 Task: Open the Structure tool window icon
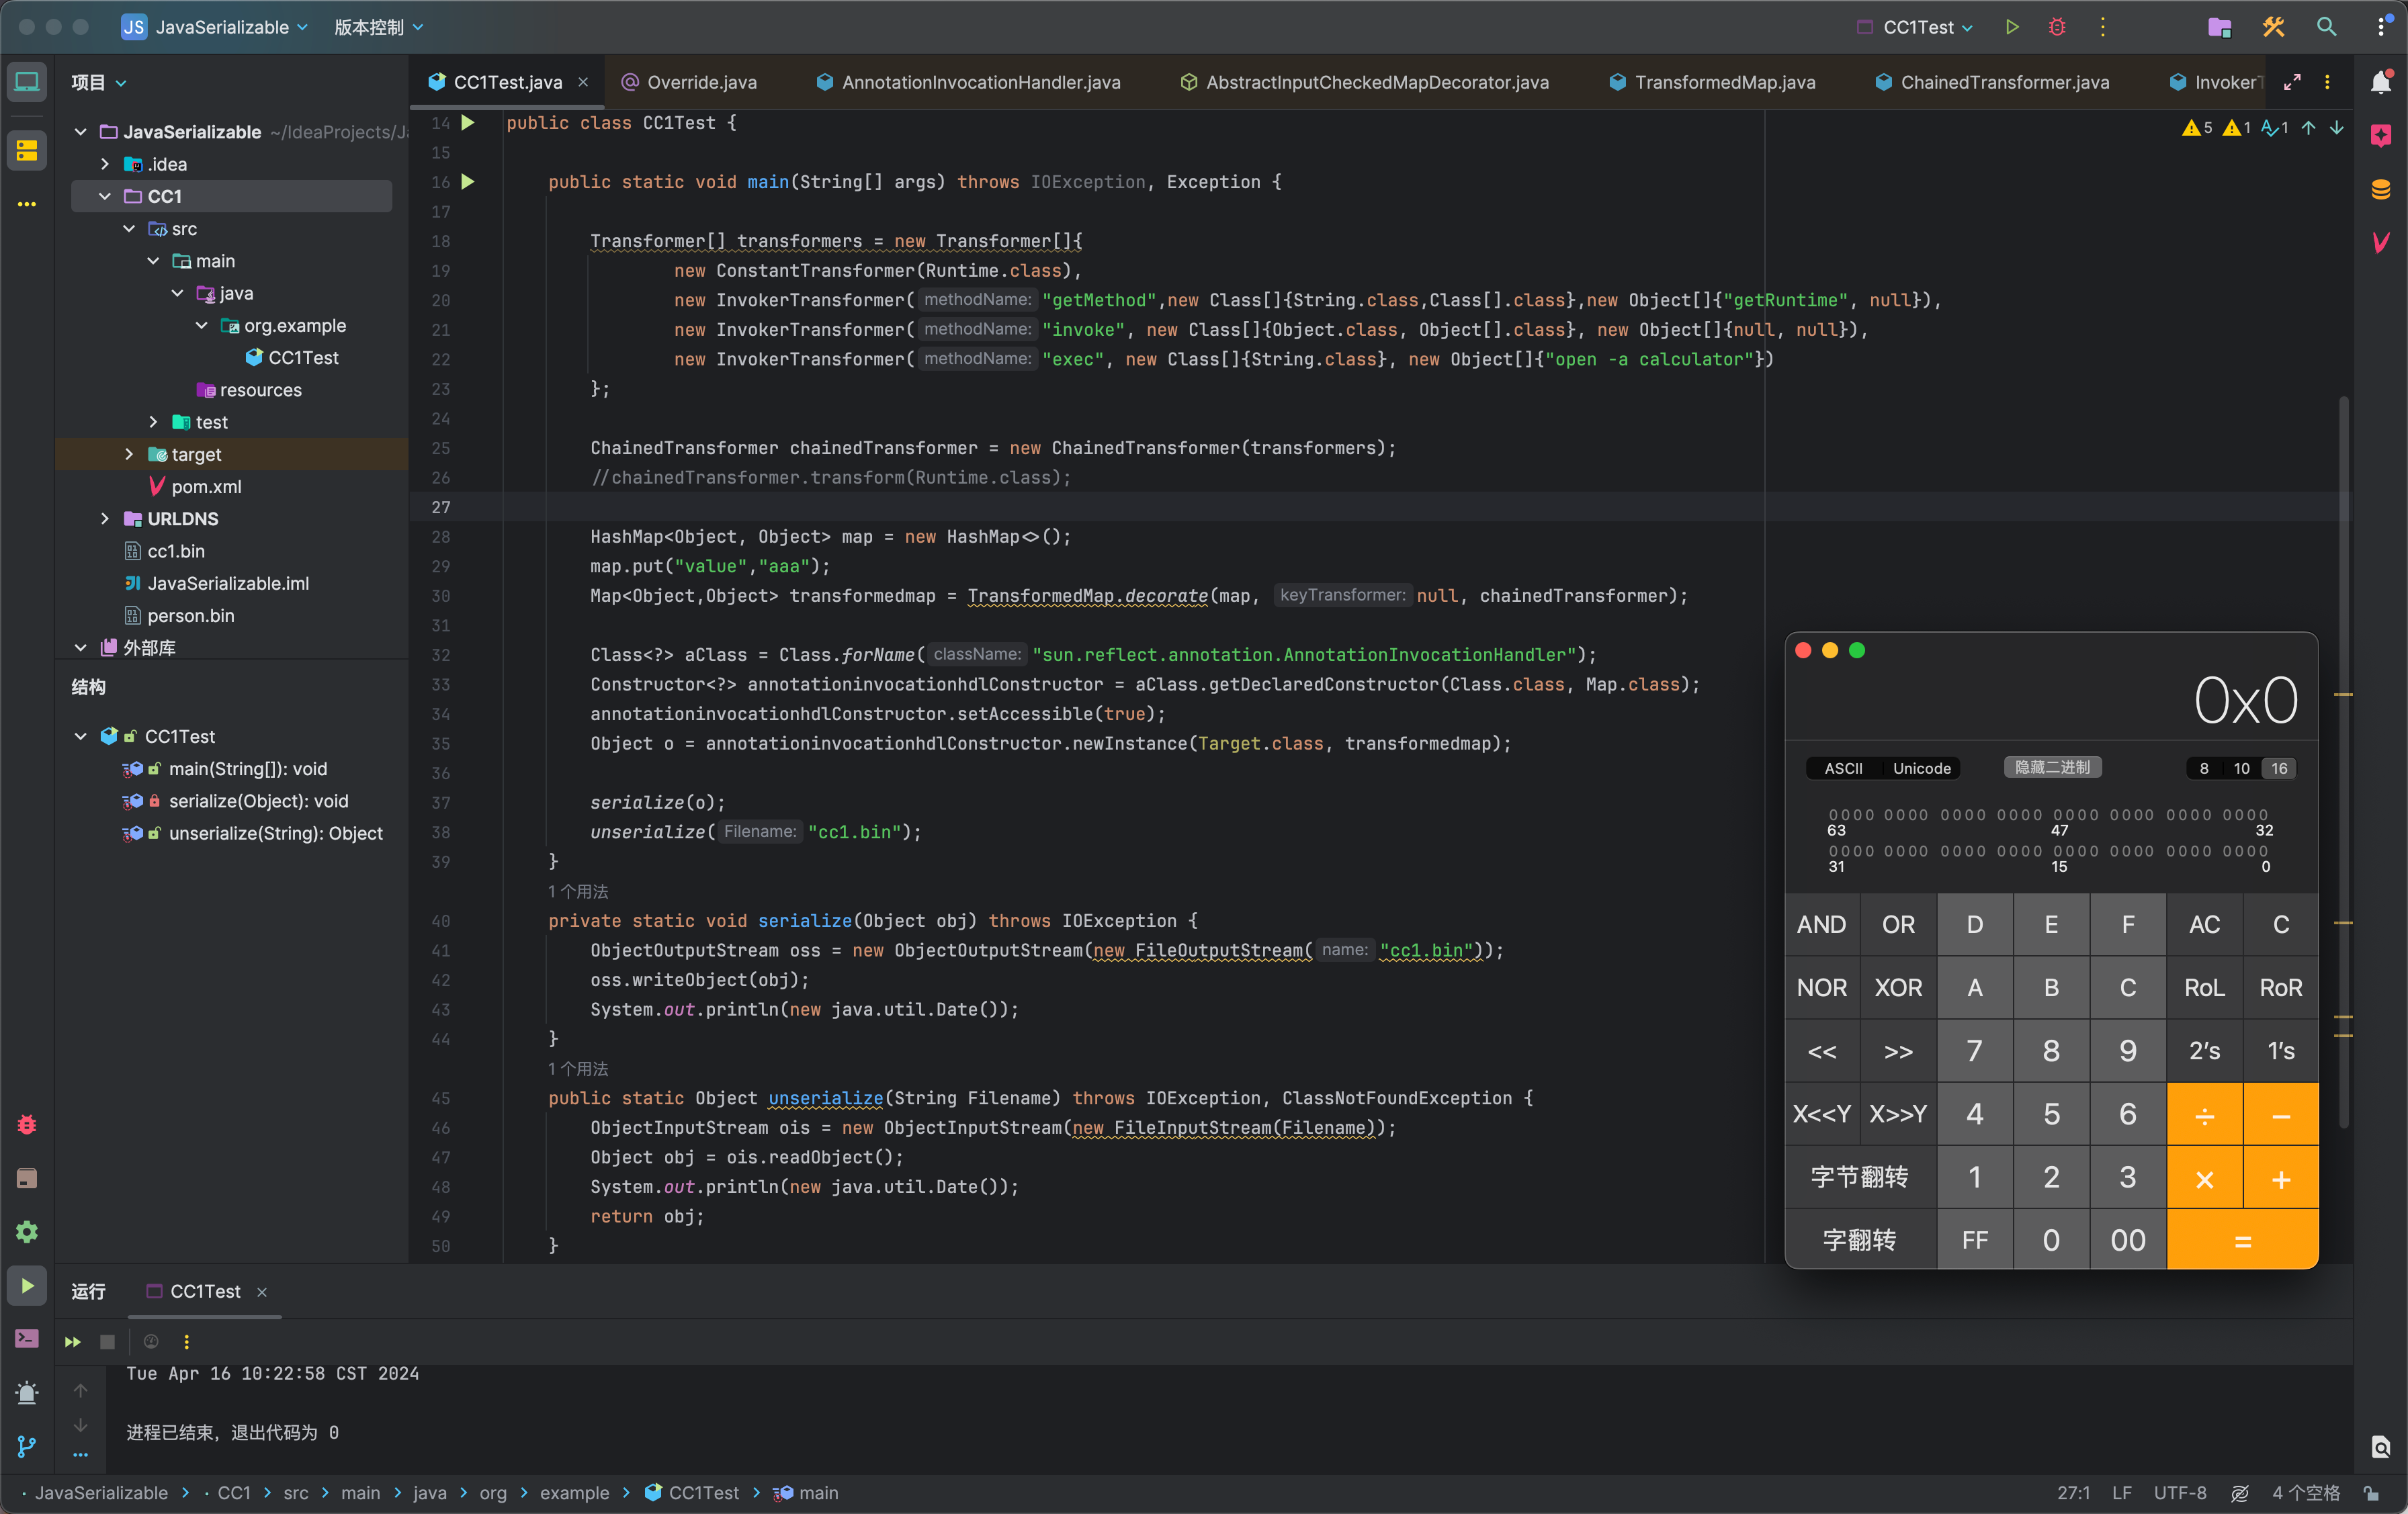[x=27, y=151]
